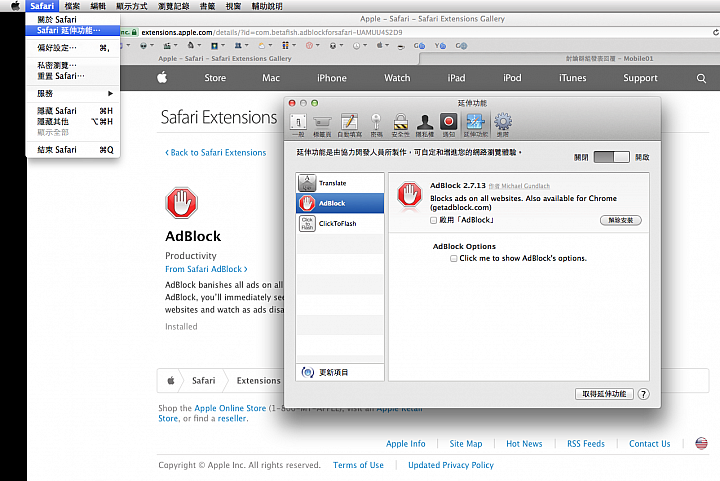
Task: Click the help question mark button
Action: click(643, 394)
